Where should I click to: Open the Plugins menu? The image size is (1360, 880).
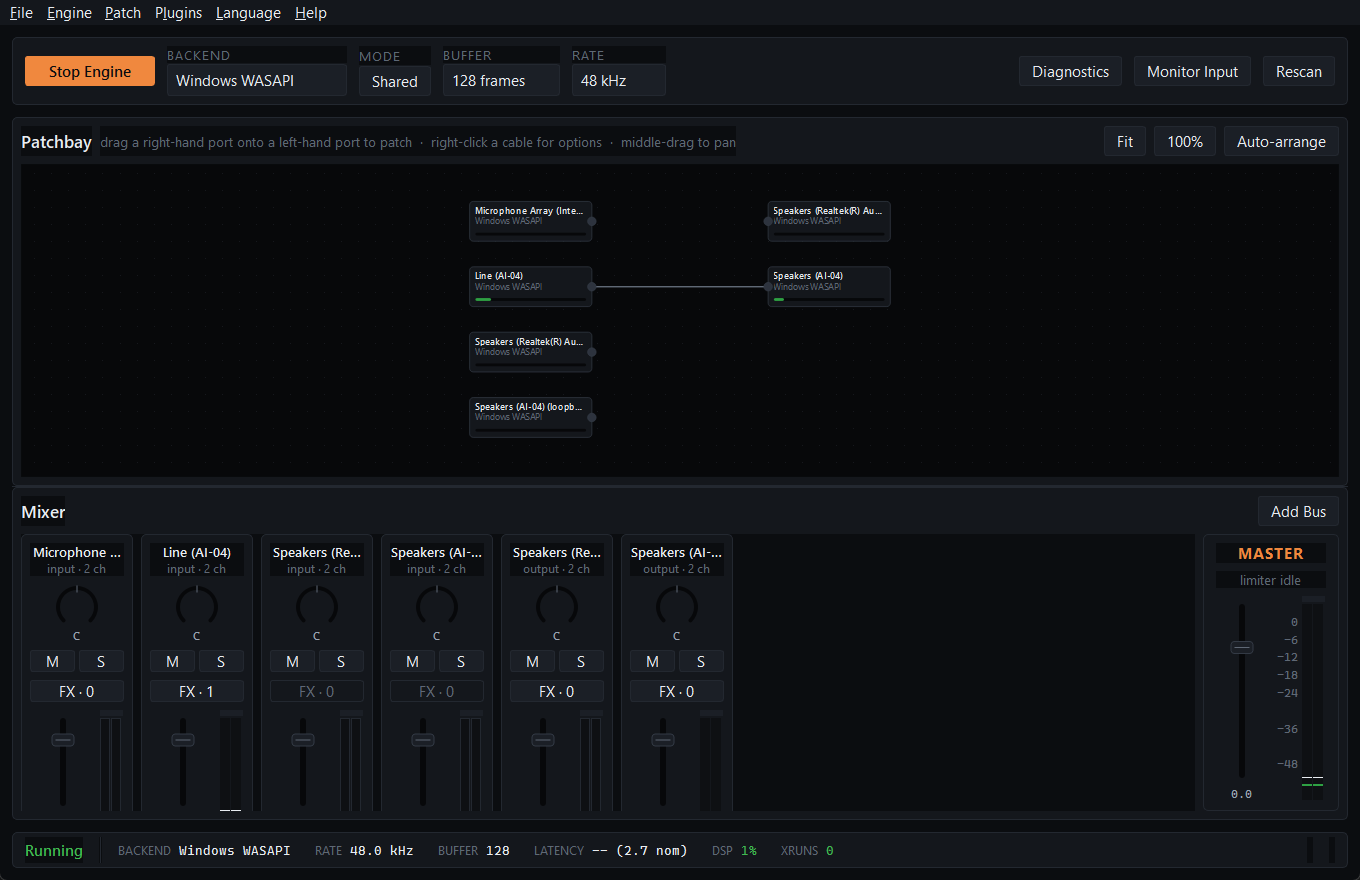[179, 13]
